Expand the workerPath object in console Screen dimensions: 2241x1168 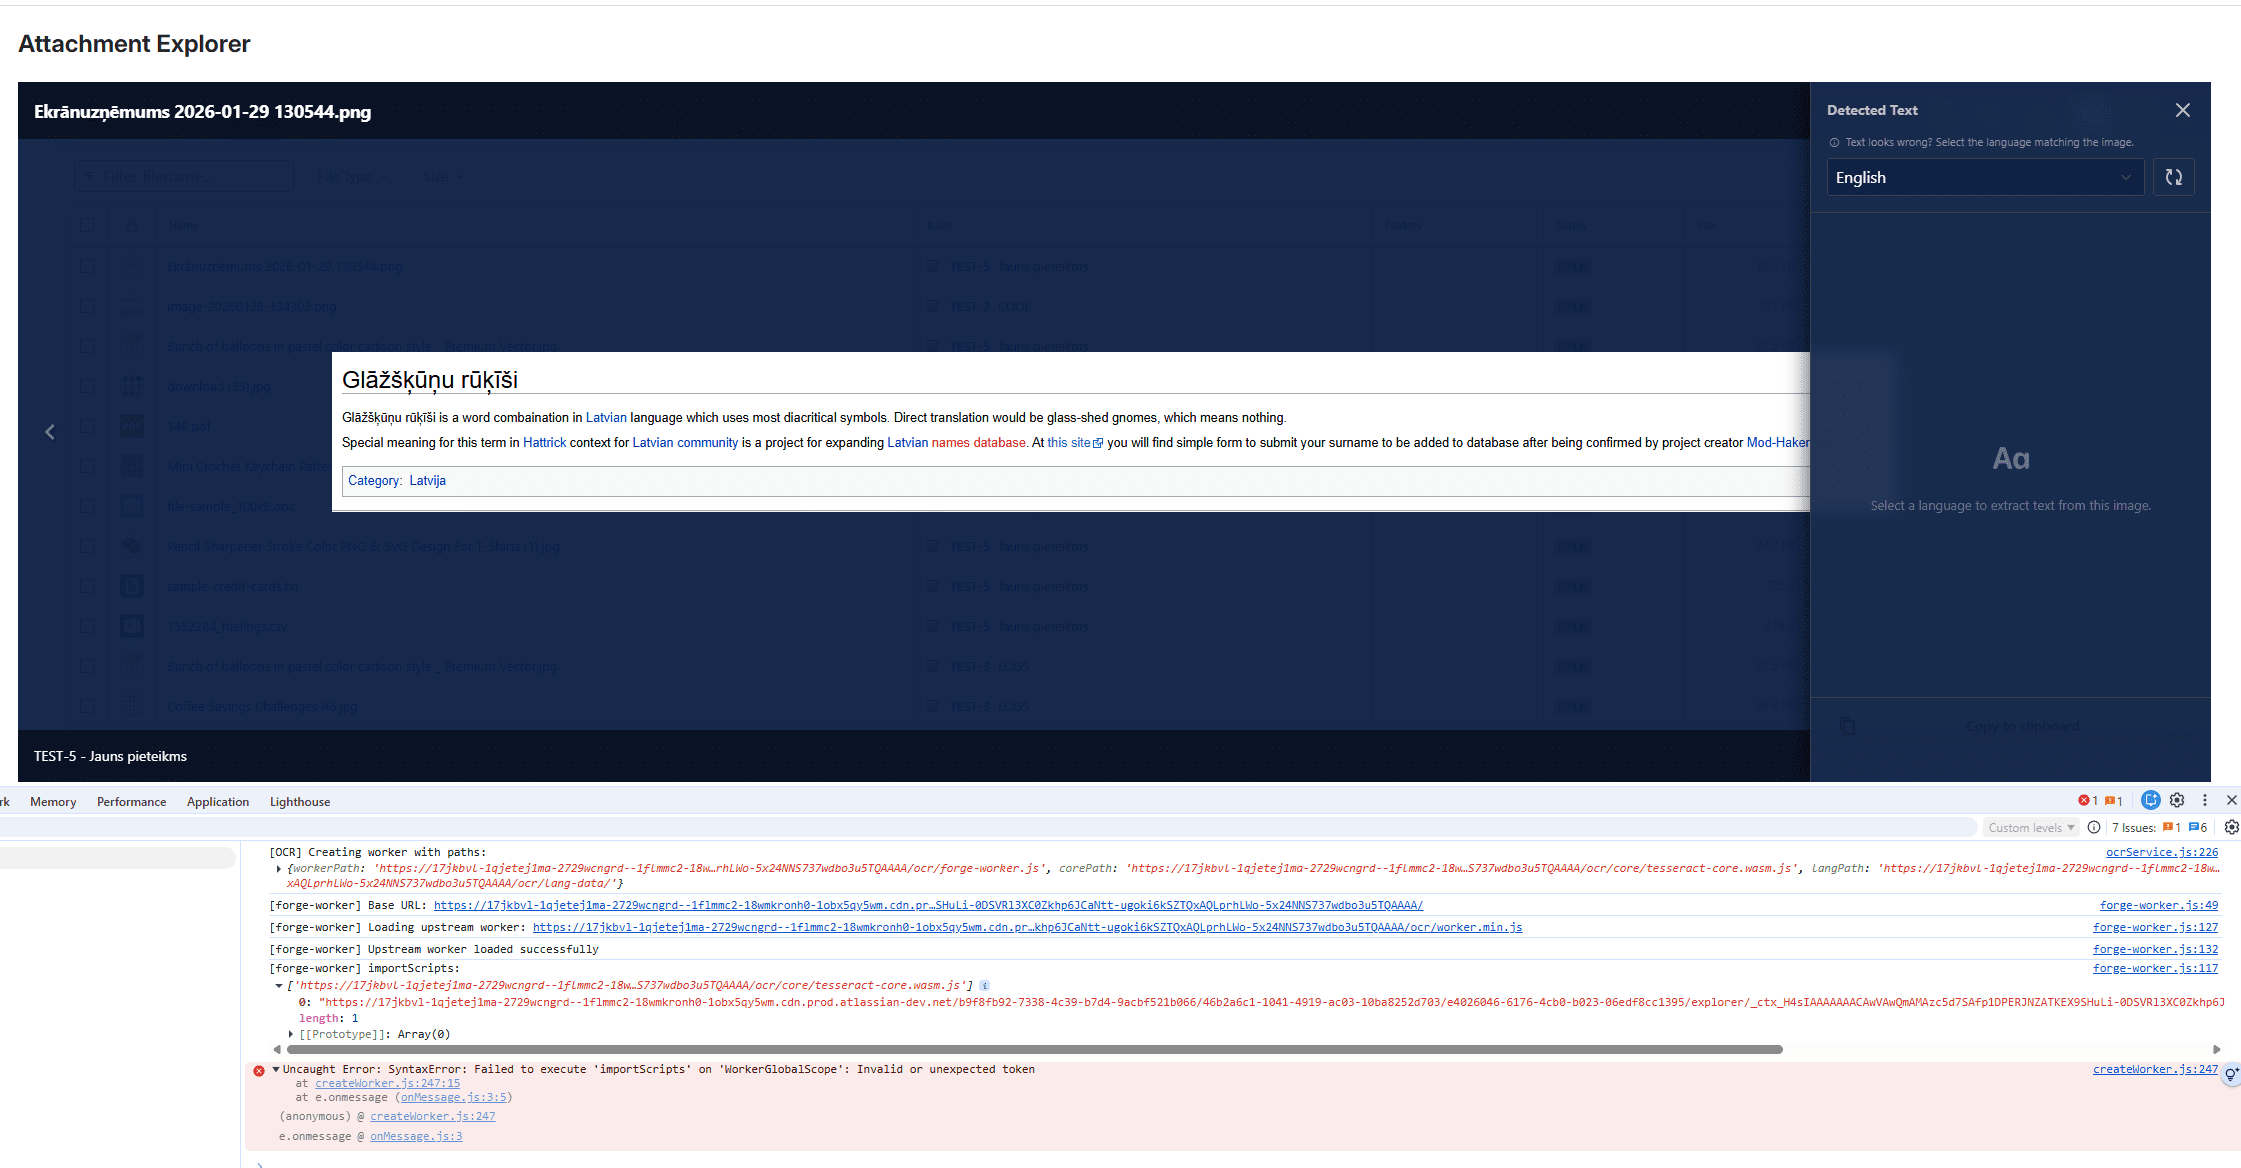279,868
